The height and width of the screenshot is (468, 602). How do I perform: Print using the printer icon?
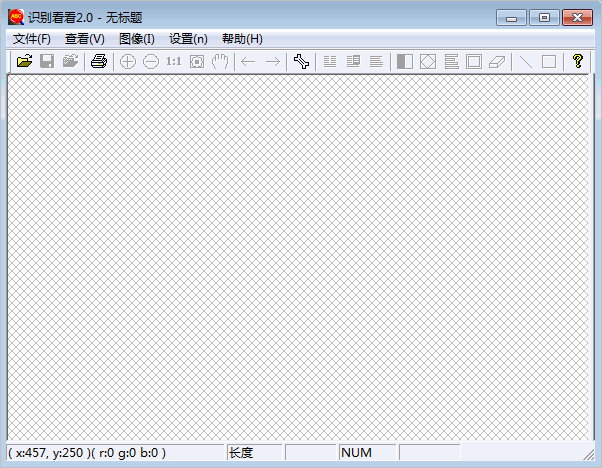pyautogui.click(x=99, y=61)
